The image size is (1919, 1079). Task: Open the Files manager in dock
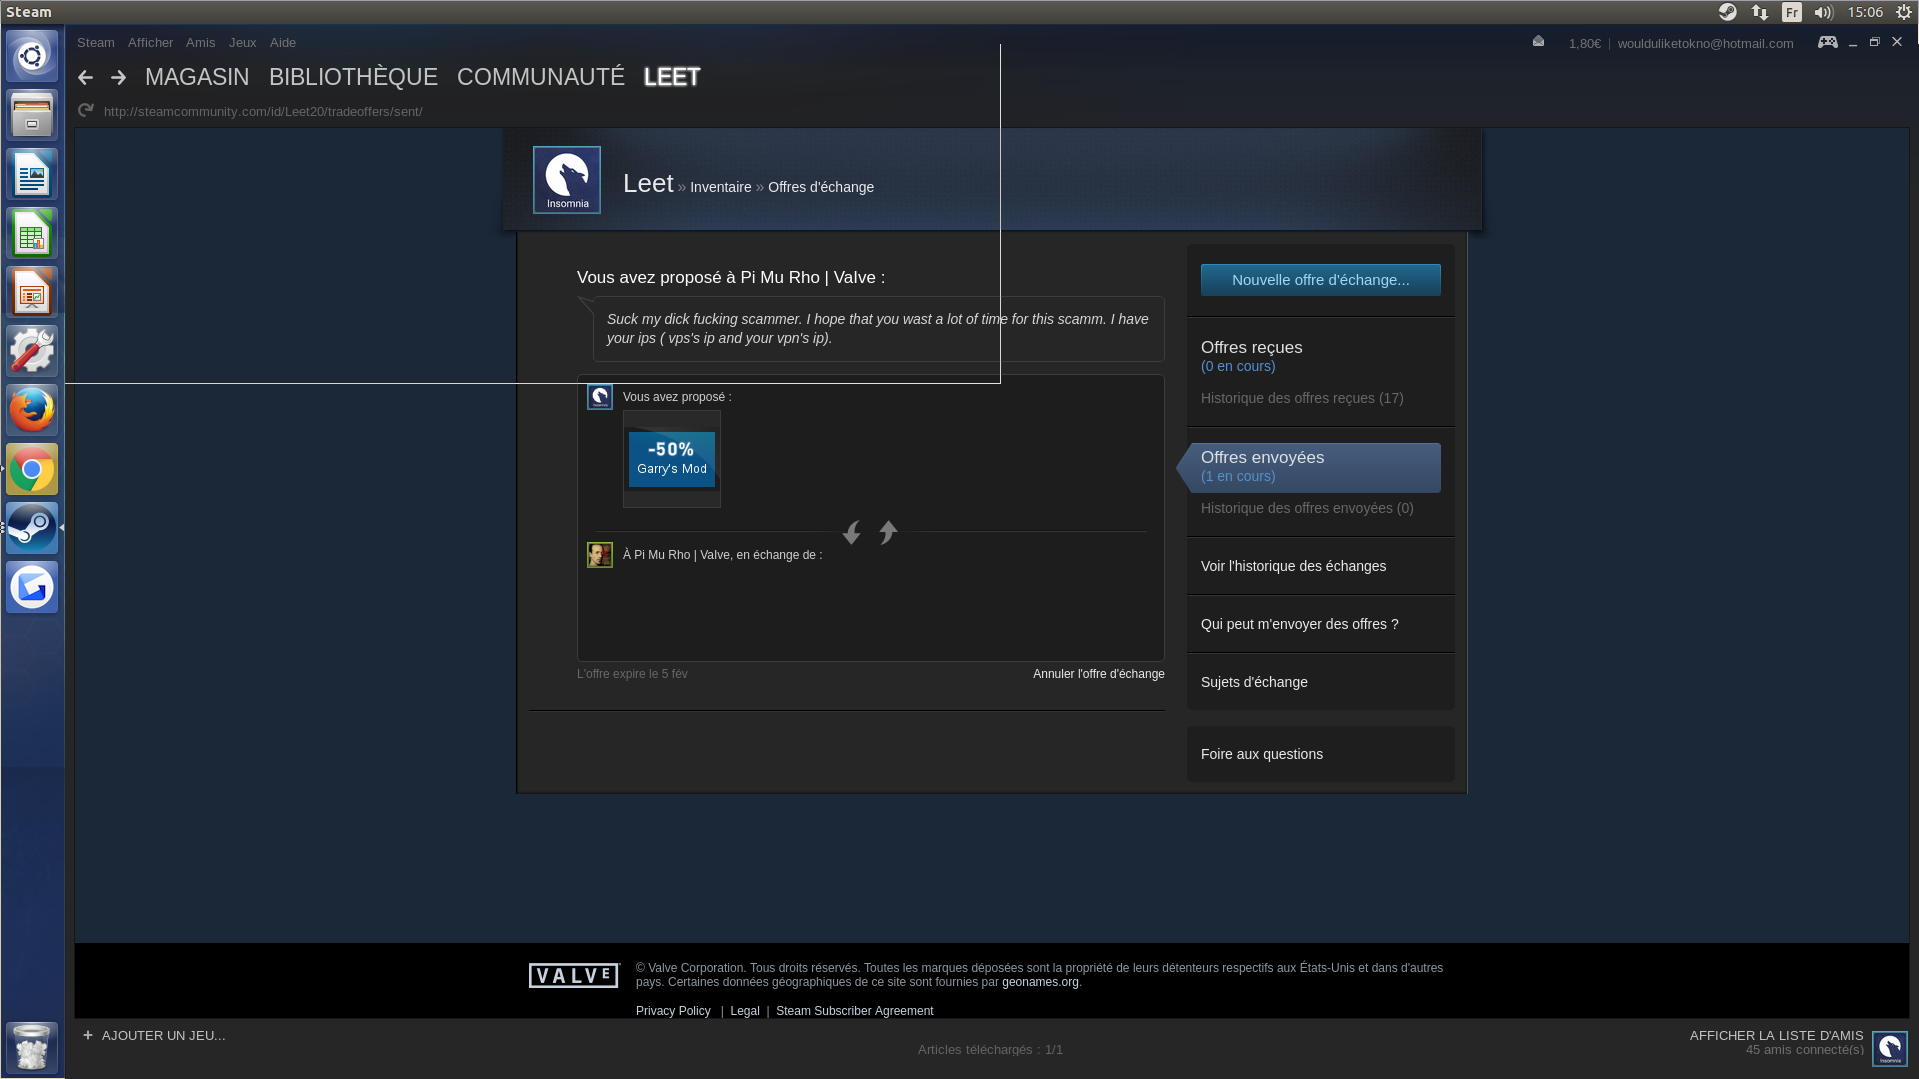point(32,115)
